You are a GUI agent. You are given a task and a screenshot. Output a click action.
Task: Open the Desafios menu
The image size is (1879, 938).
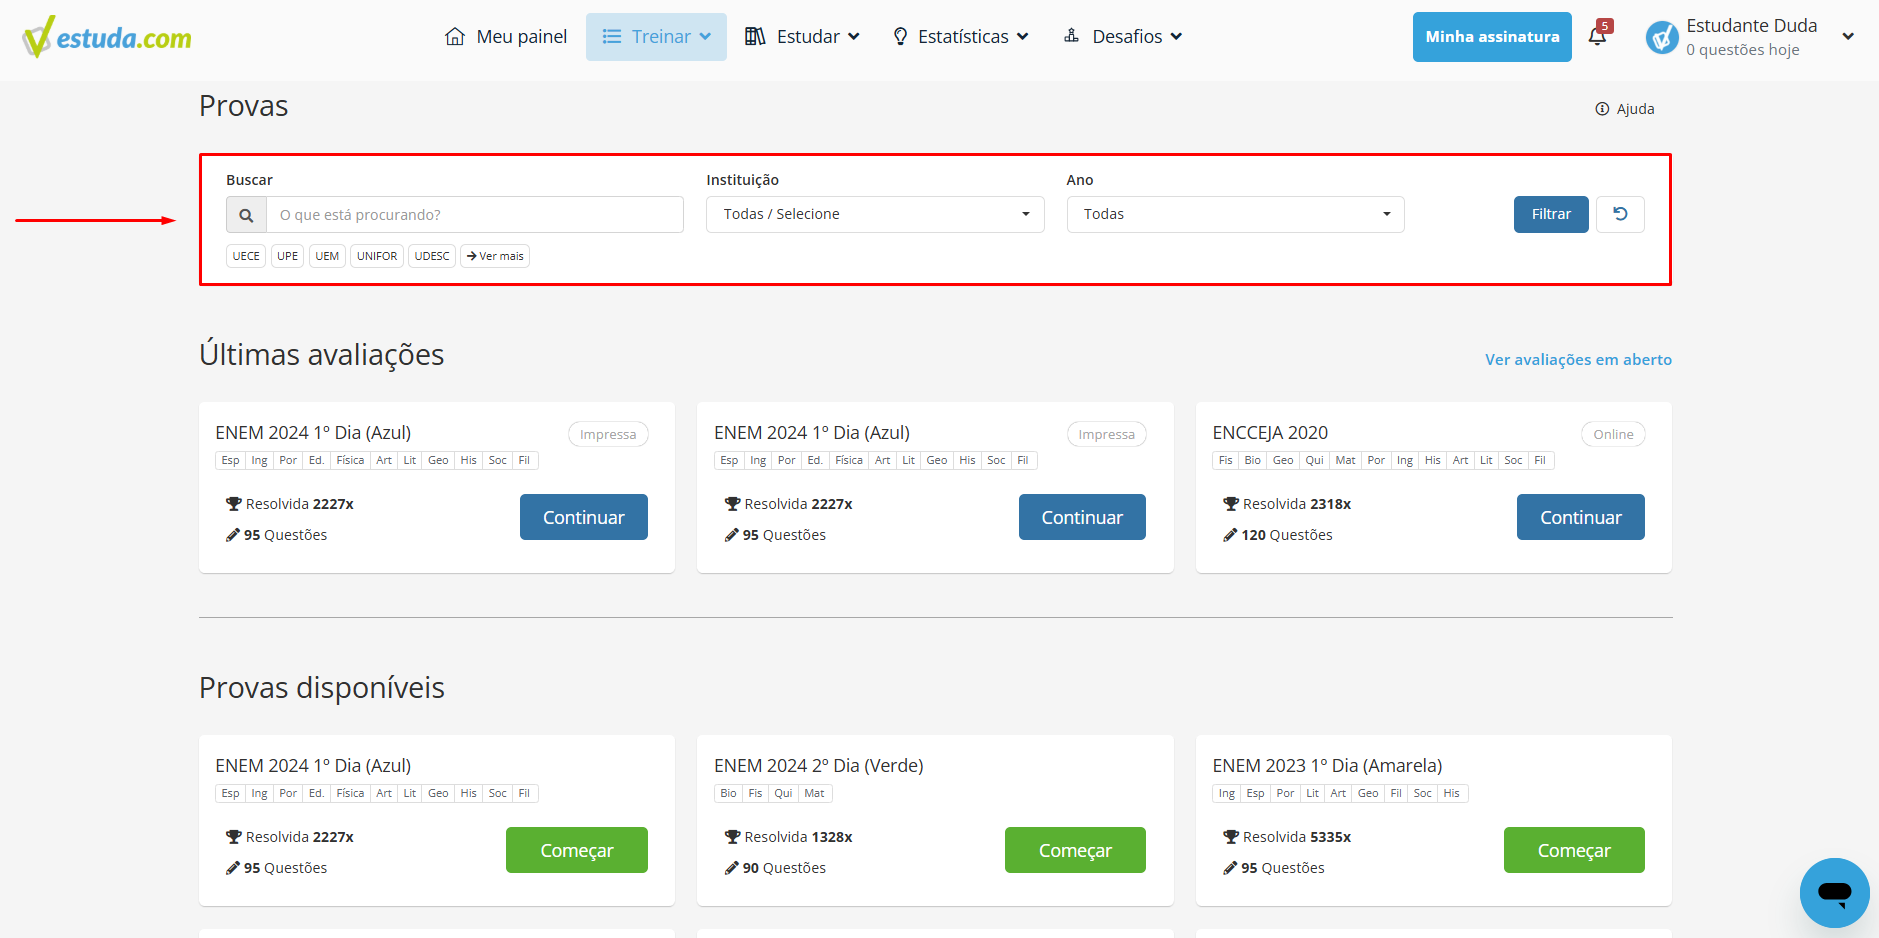pos(1123,37)
